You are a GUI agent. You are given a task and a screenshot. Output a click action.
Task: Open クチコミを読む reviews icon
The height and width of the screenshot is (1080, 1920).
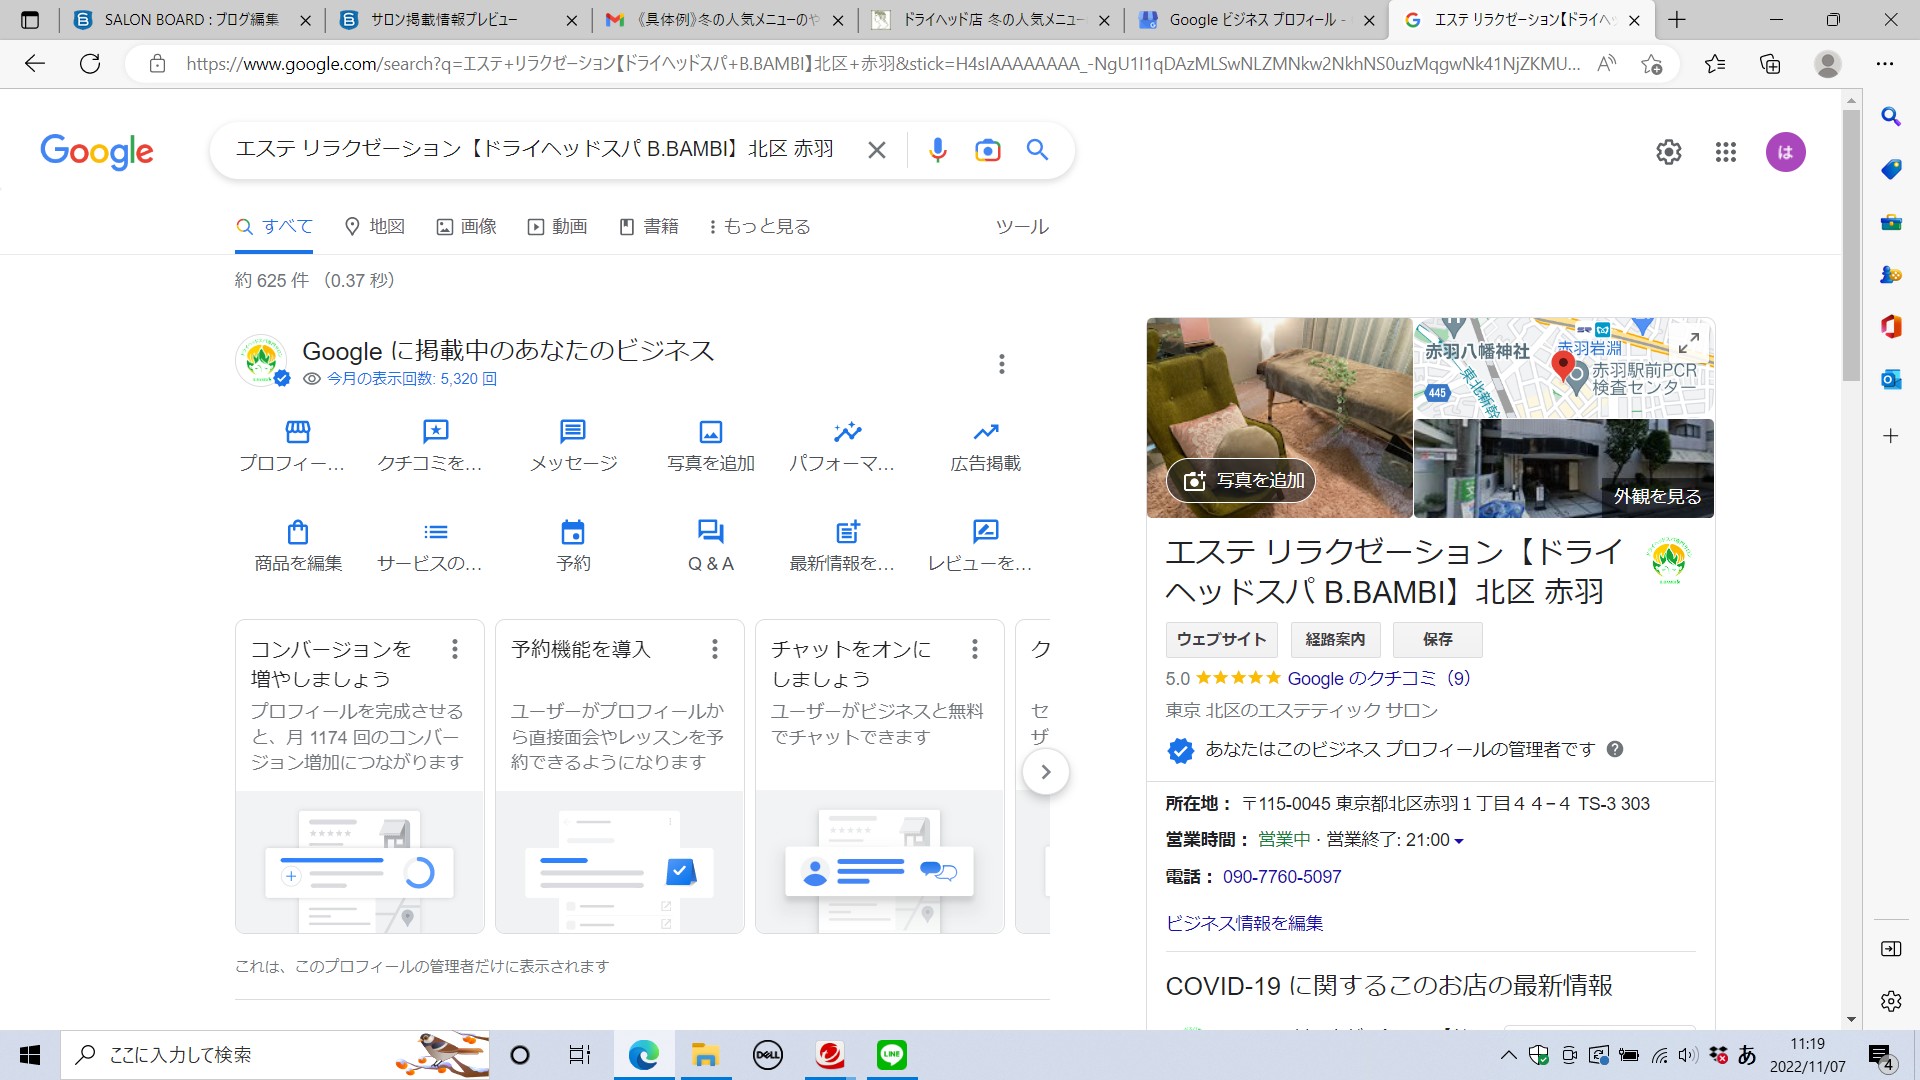(x=436, y=431)
